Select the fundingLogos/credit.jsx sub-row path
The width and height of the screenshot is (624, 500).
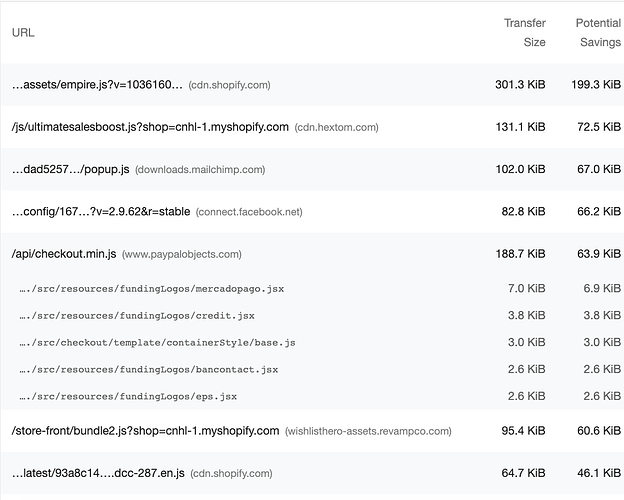[x=137, y=316]
